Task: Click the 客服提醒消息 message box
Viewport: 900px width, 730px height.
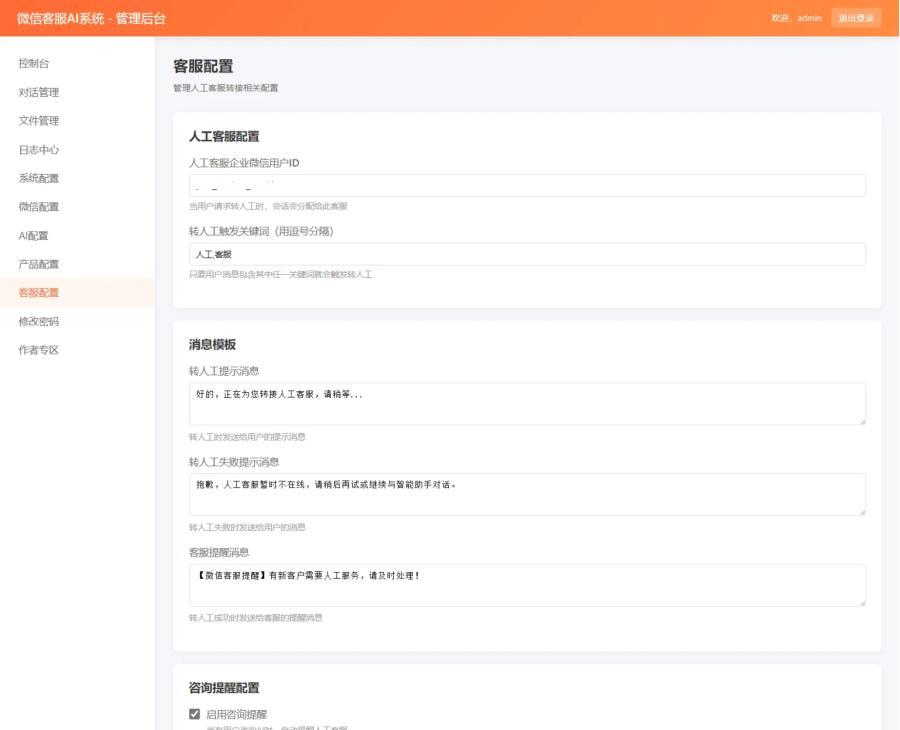Action: pyautogui.click(x=527, y=584)
